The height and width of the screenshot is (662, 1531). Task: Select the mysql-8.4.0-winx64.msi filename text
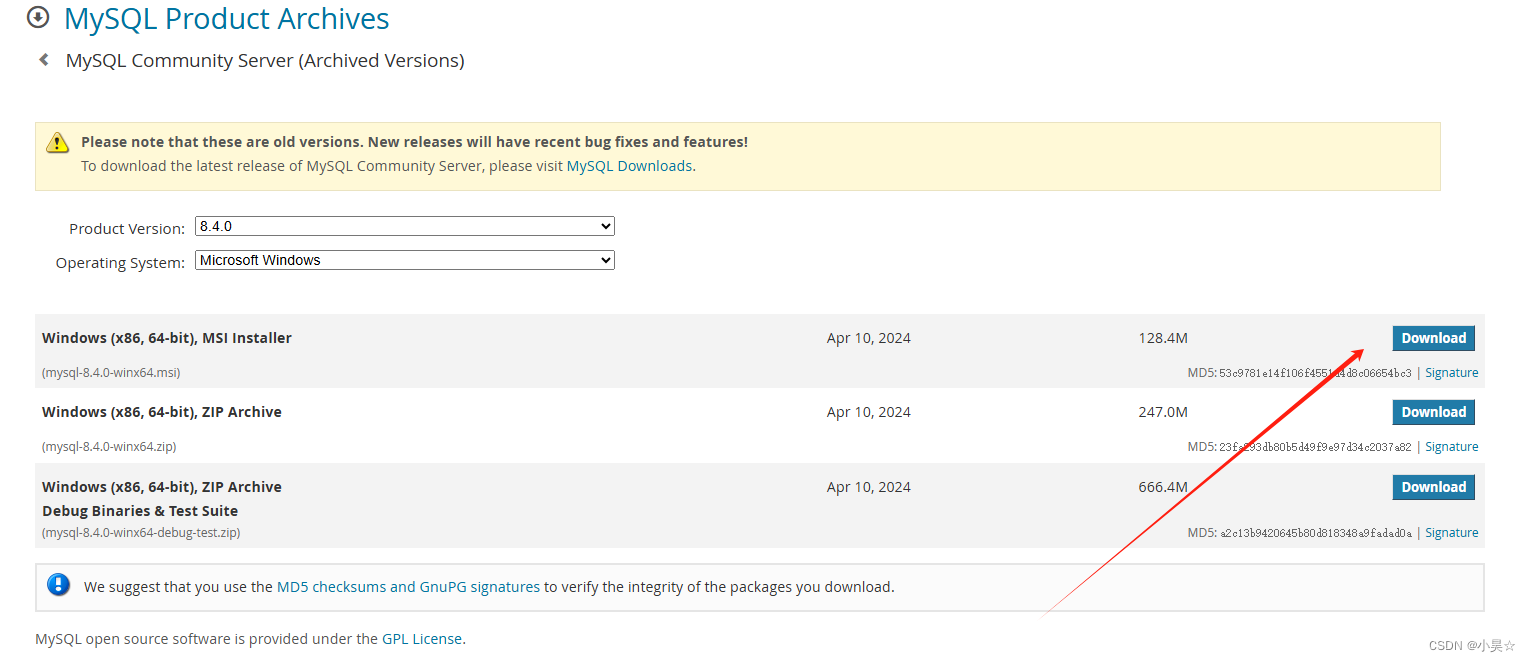coord(113,371)
